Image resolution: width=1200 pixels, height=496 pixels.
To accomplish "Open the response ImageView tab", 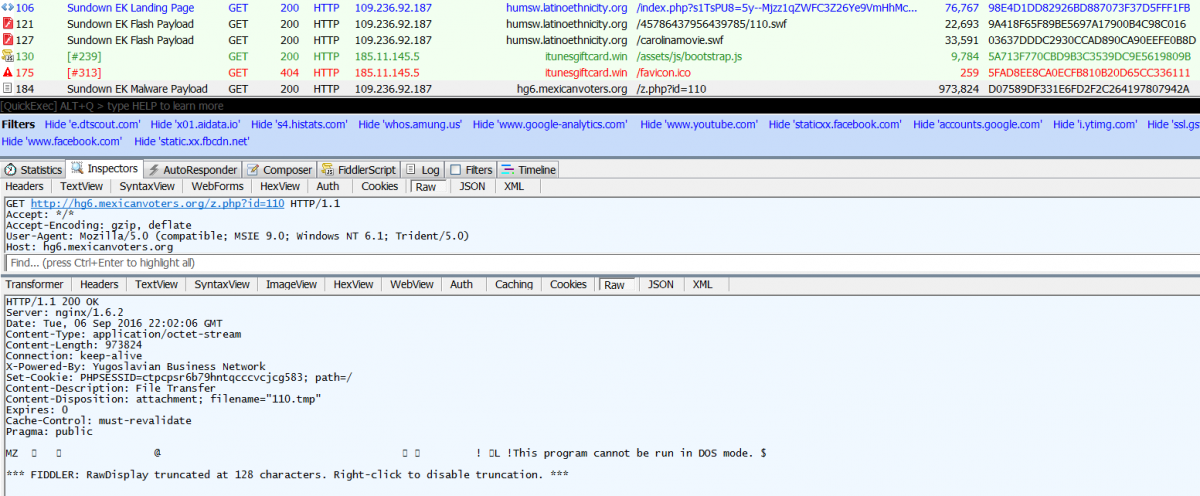I will [x=290, y=285].
